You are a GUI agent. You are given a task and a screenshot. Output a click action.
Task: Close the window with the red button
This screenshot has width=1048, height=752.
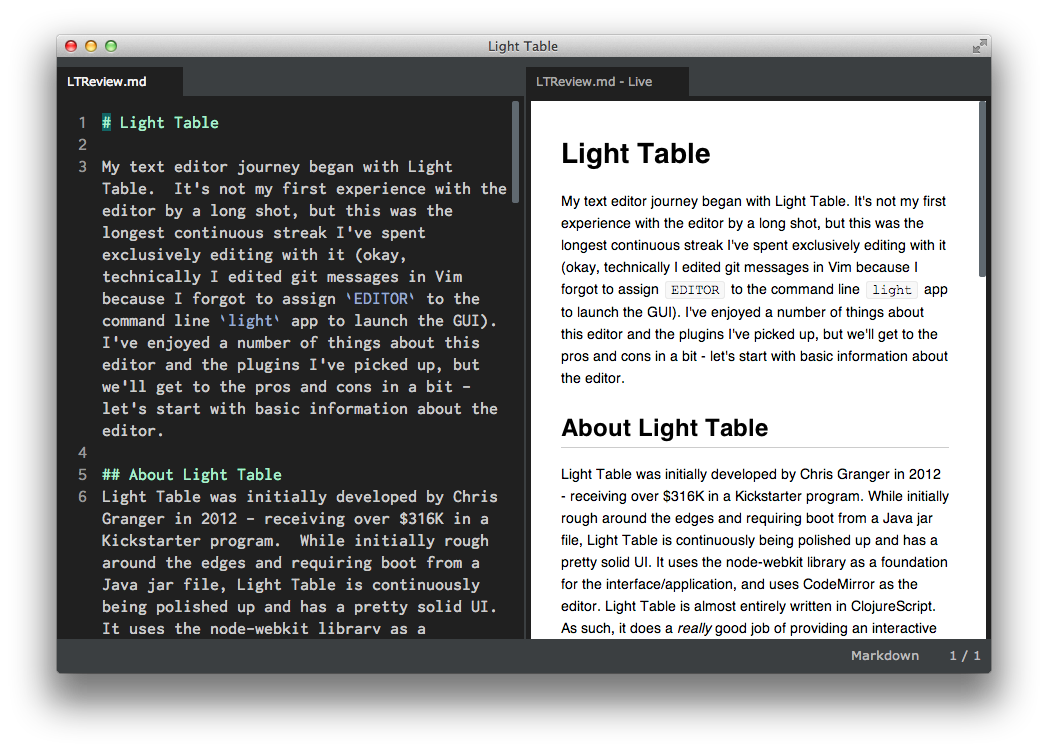(71, 46)
